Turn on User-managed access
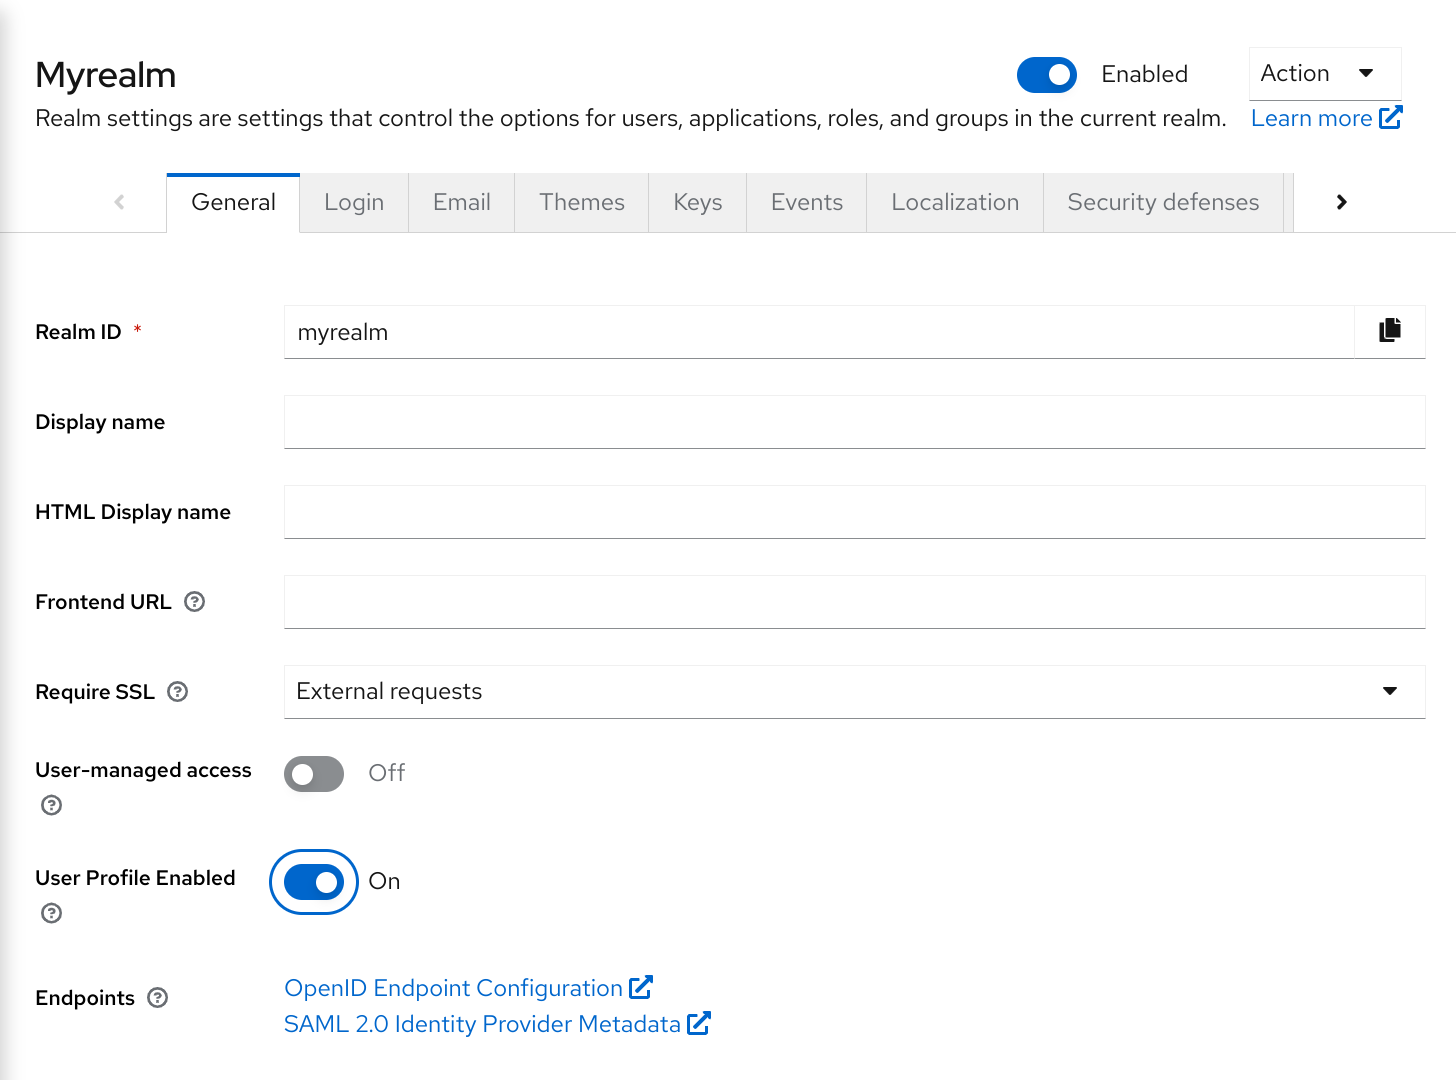1456x1080 pixels. point(313,773)
